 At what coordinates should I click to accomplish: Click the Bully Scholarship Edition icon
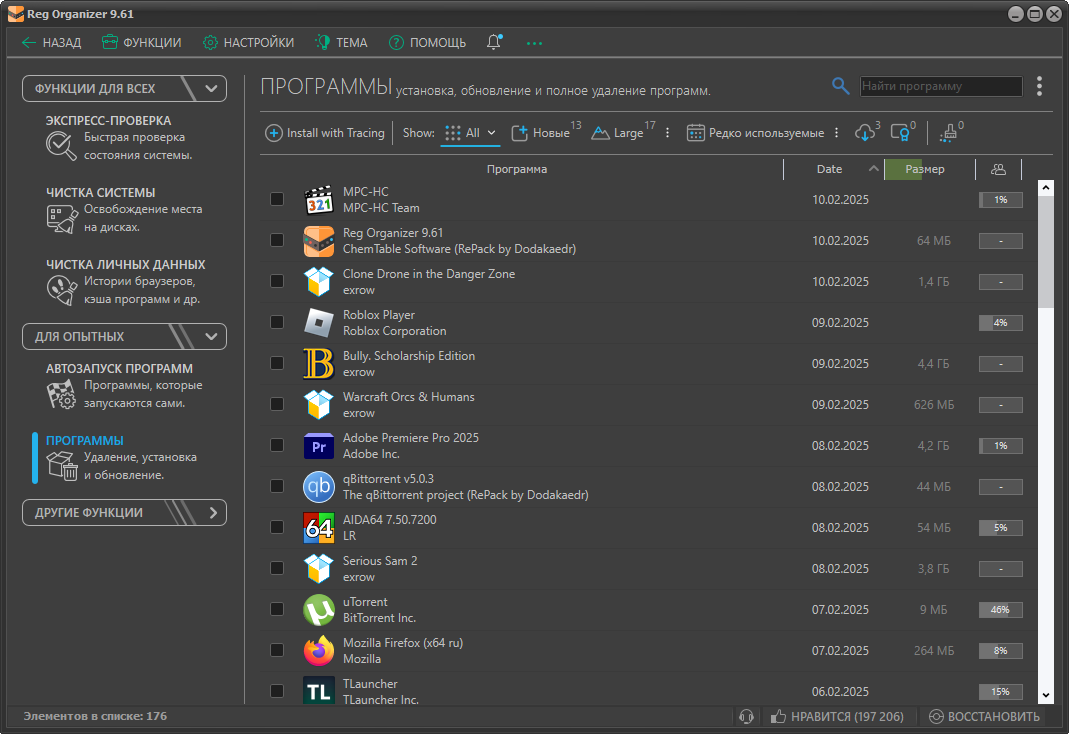coord(318,364)
